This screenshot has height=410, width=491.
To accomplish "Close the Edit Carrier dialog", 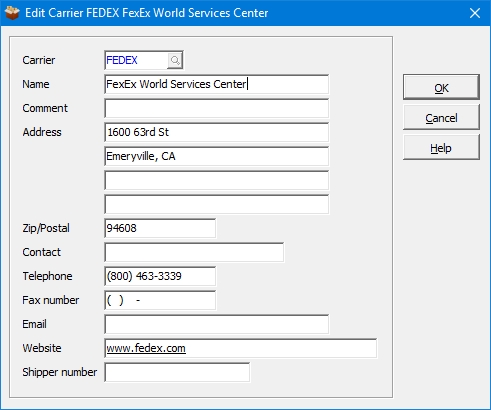I will 475,13.
